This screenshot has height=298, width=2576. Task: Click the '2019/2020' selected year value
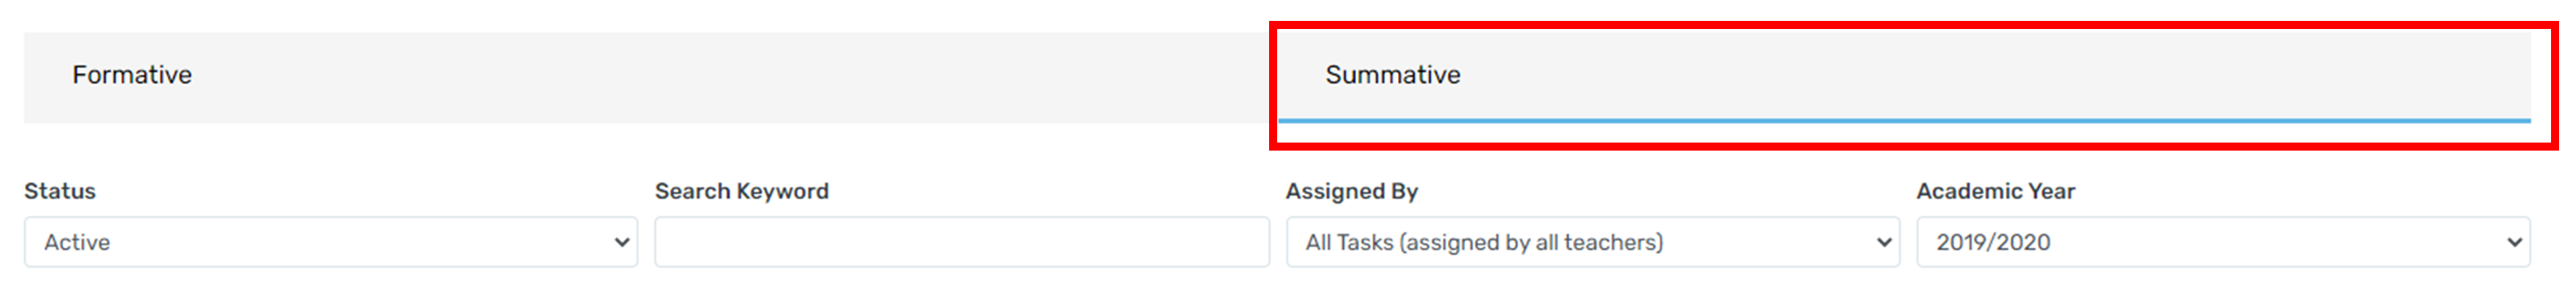point(1993,242)
